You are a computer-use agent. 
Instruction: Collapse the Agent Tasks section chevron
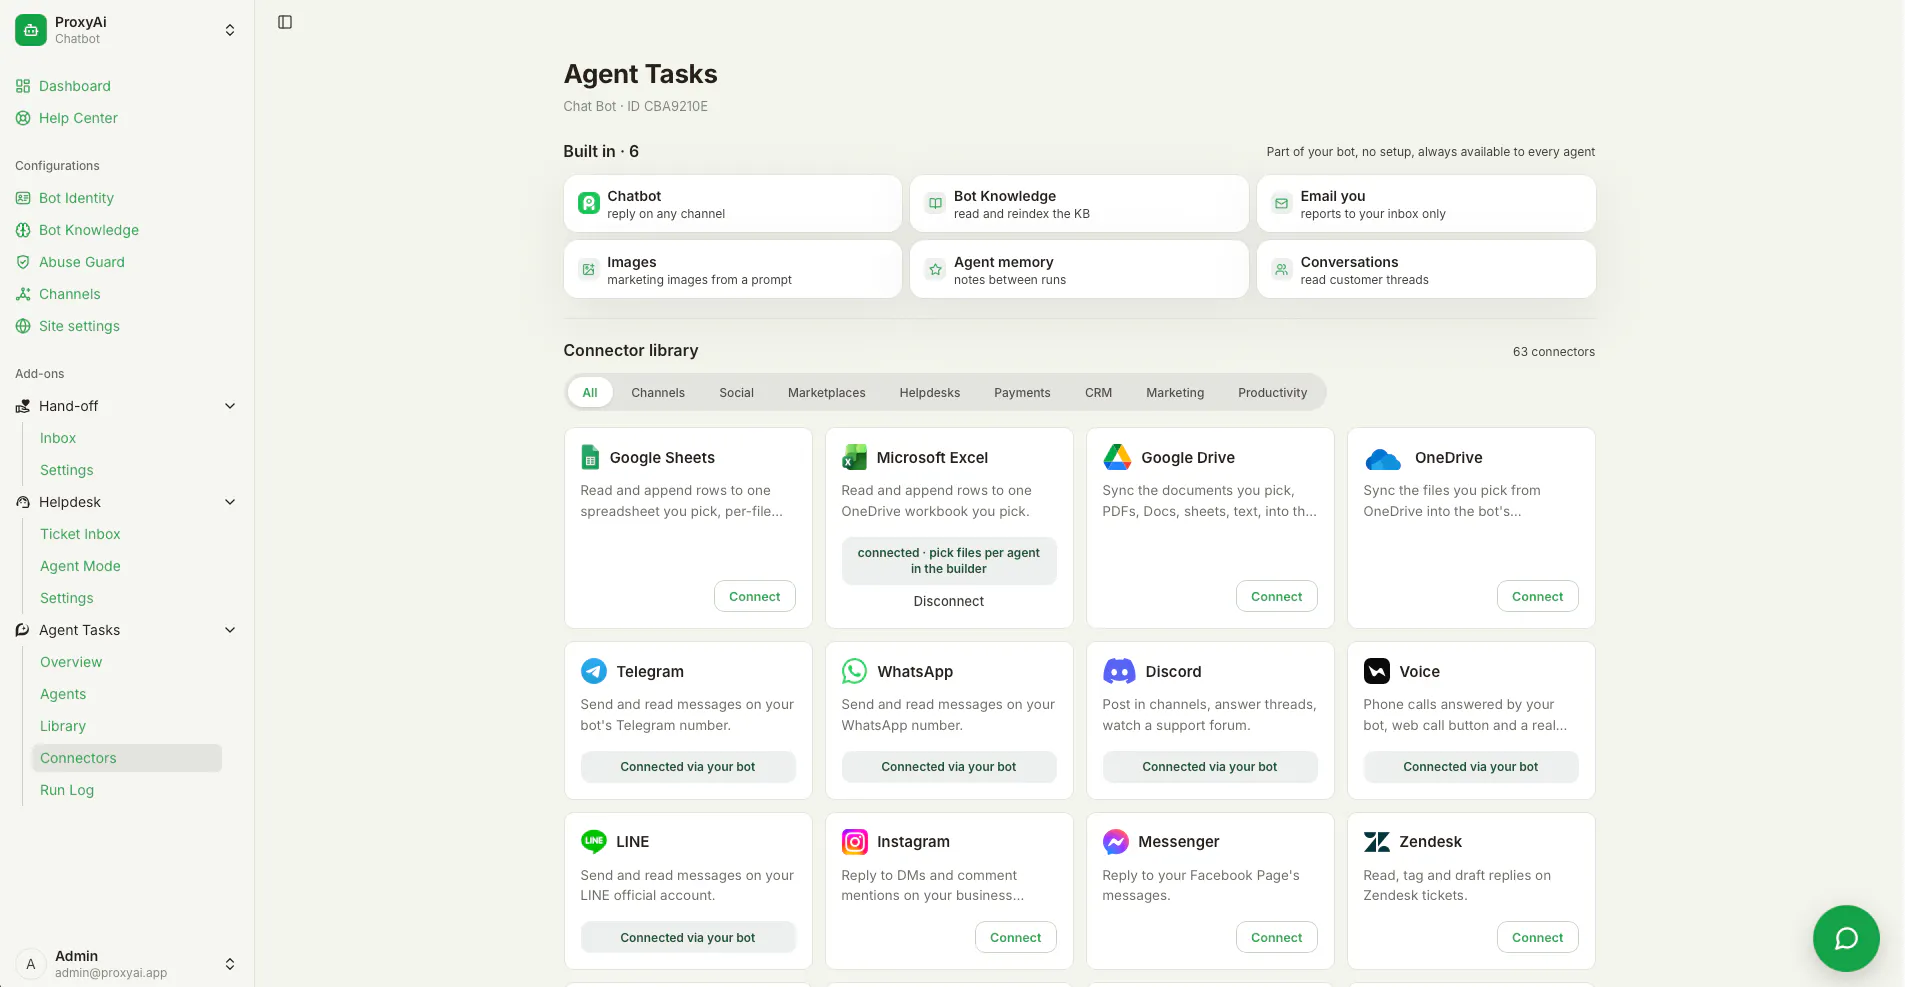[230, 630]
